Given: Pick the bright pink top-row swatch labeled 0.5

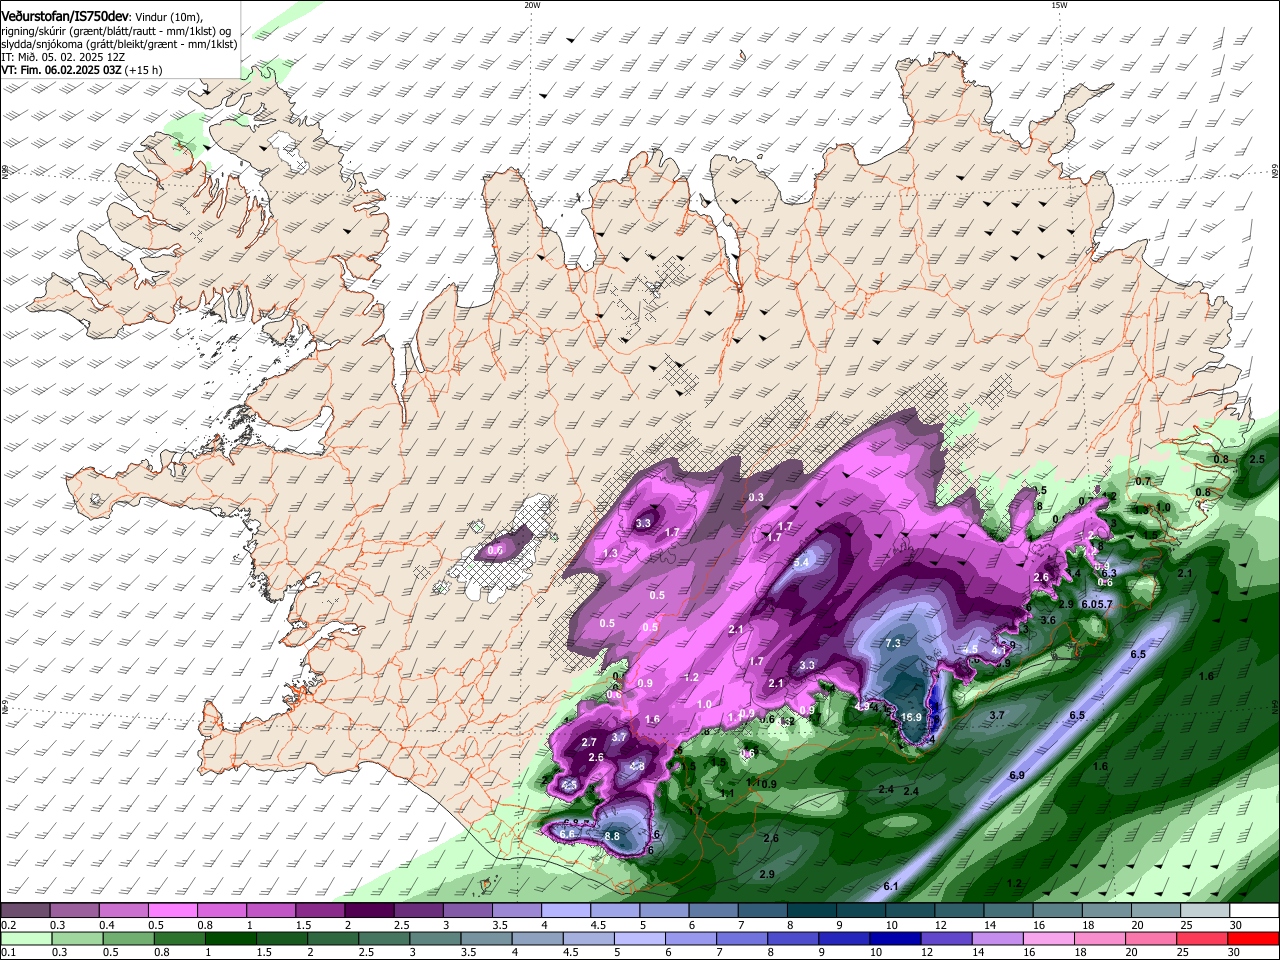Looking at the screenshot, I should (172, 911).
